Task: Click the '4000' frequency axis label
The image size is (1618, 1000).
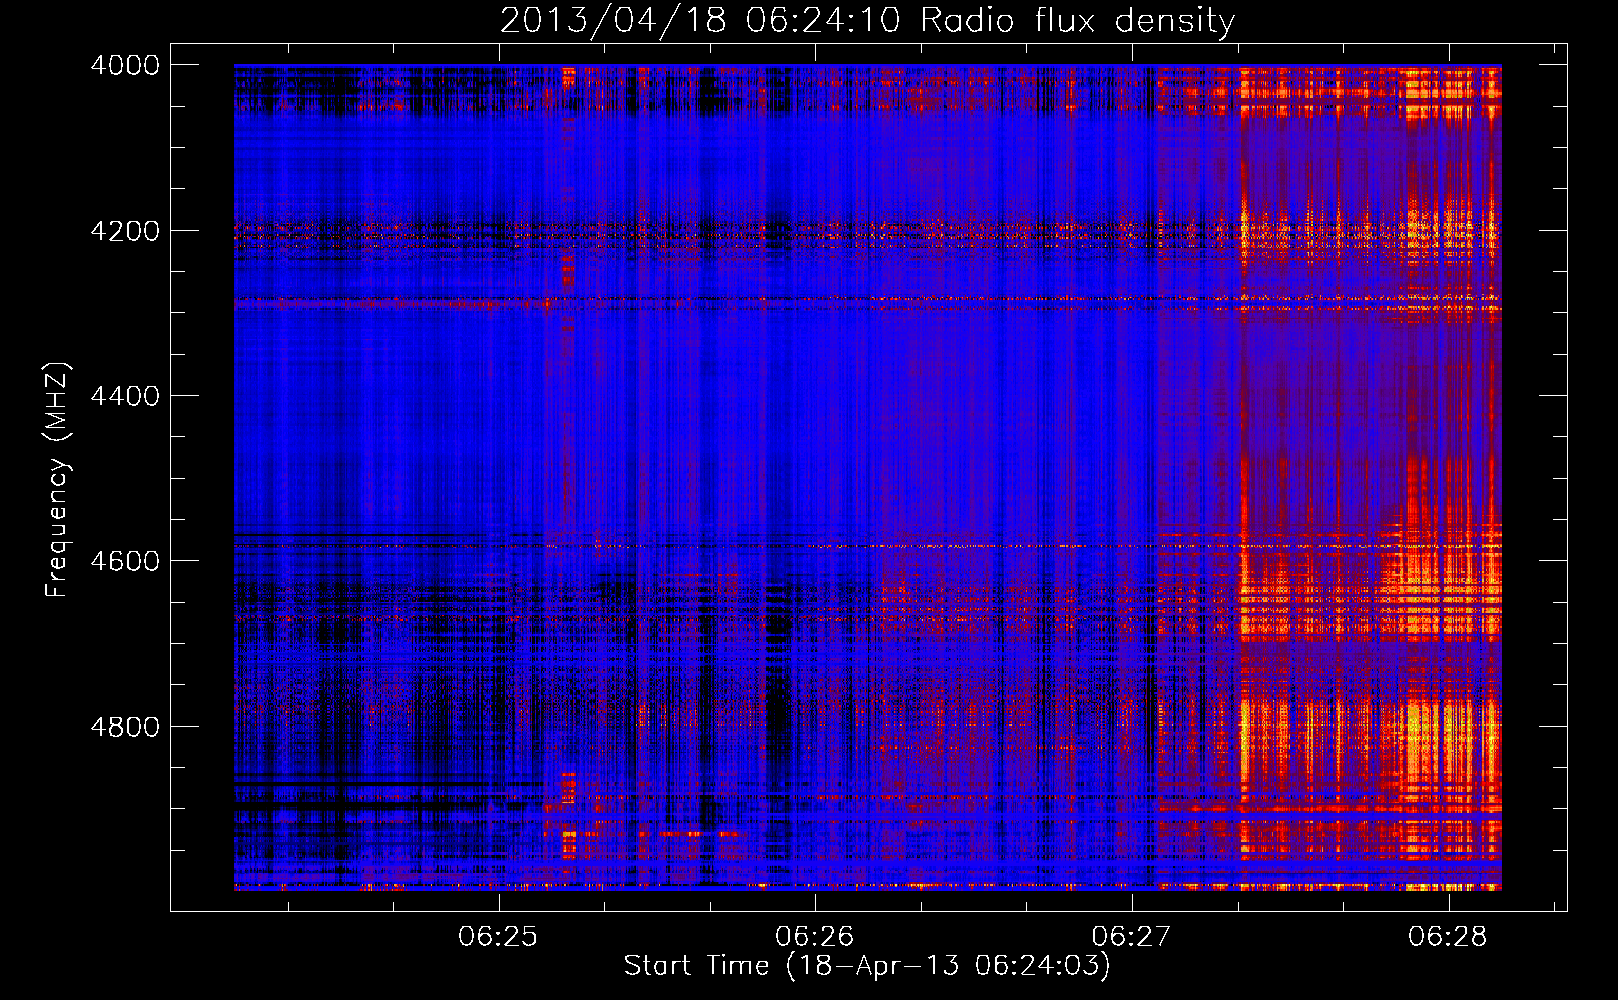Action: pyautogui.click(x=125, y=65)
